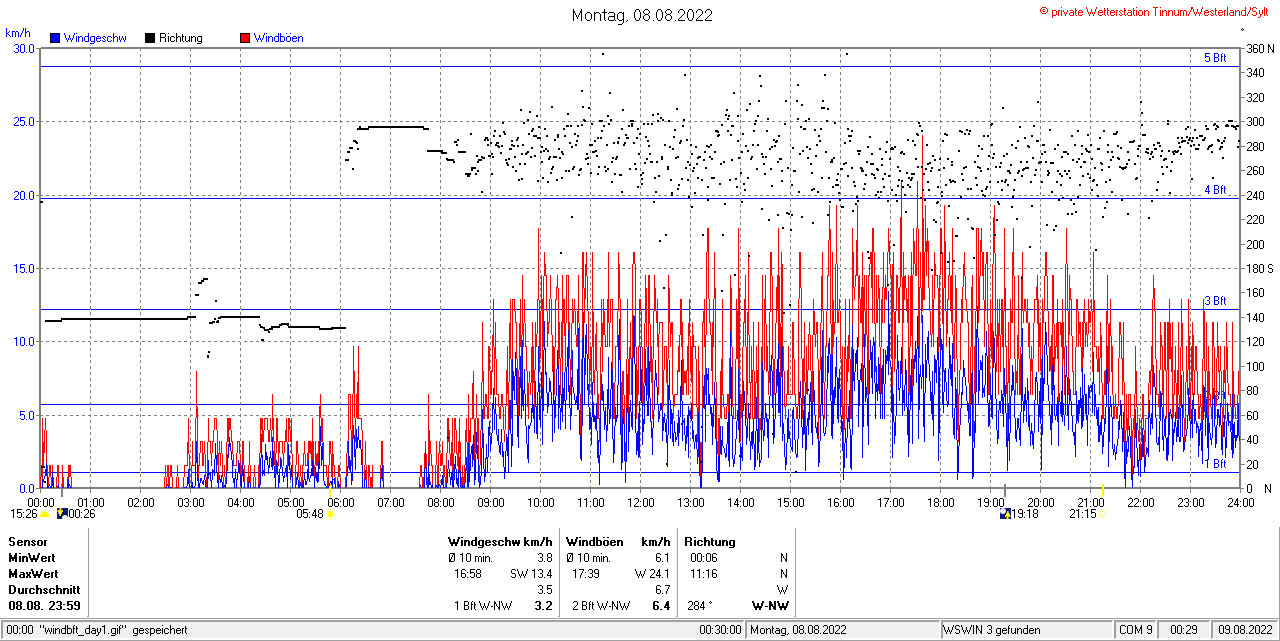Click the sunset icon beside 21:15
This screenshot has height=641, width=1280.
point(1103,514)
